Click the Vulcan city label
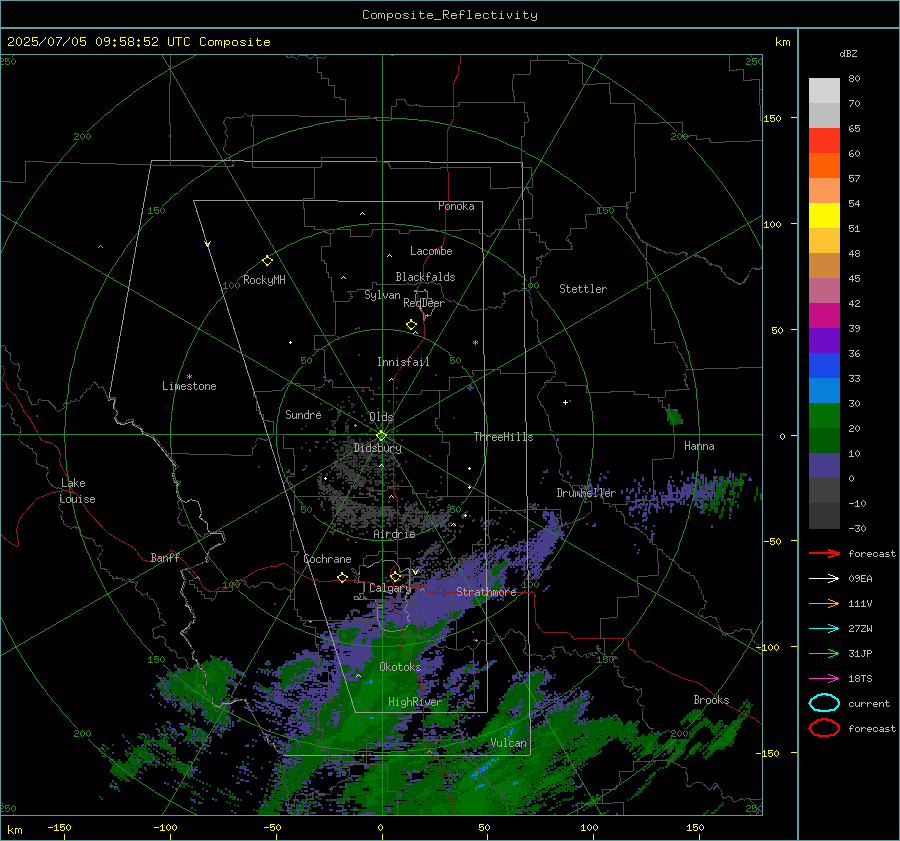This screenshot has height=841, width=900. [x=509, y=743]
